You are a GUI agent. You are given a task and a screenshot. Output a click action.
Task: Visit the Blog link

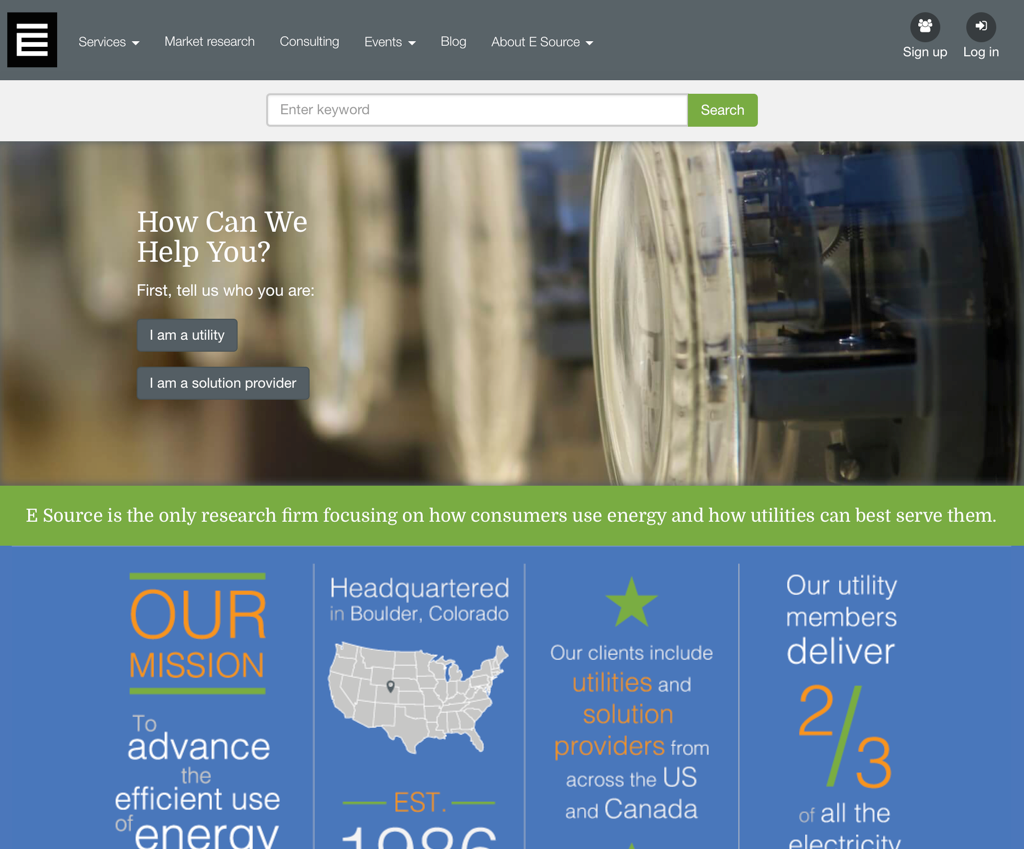[x=453, y=42]
